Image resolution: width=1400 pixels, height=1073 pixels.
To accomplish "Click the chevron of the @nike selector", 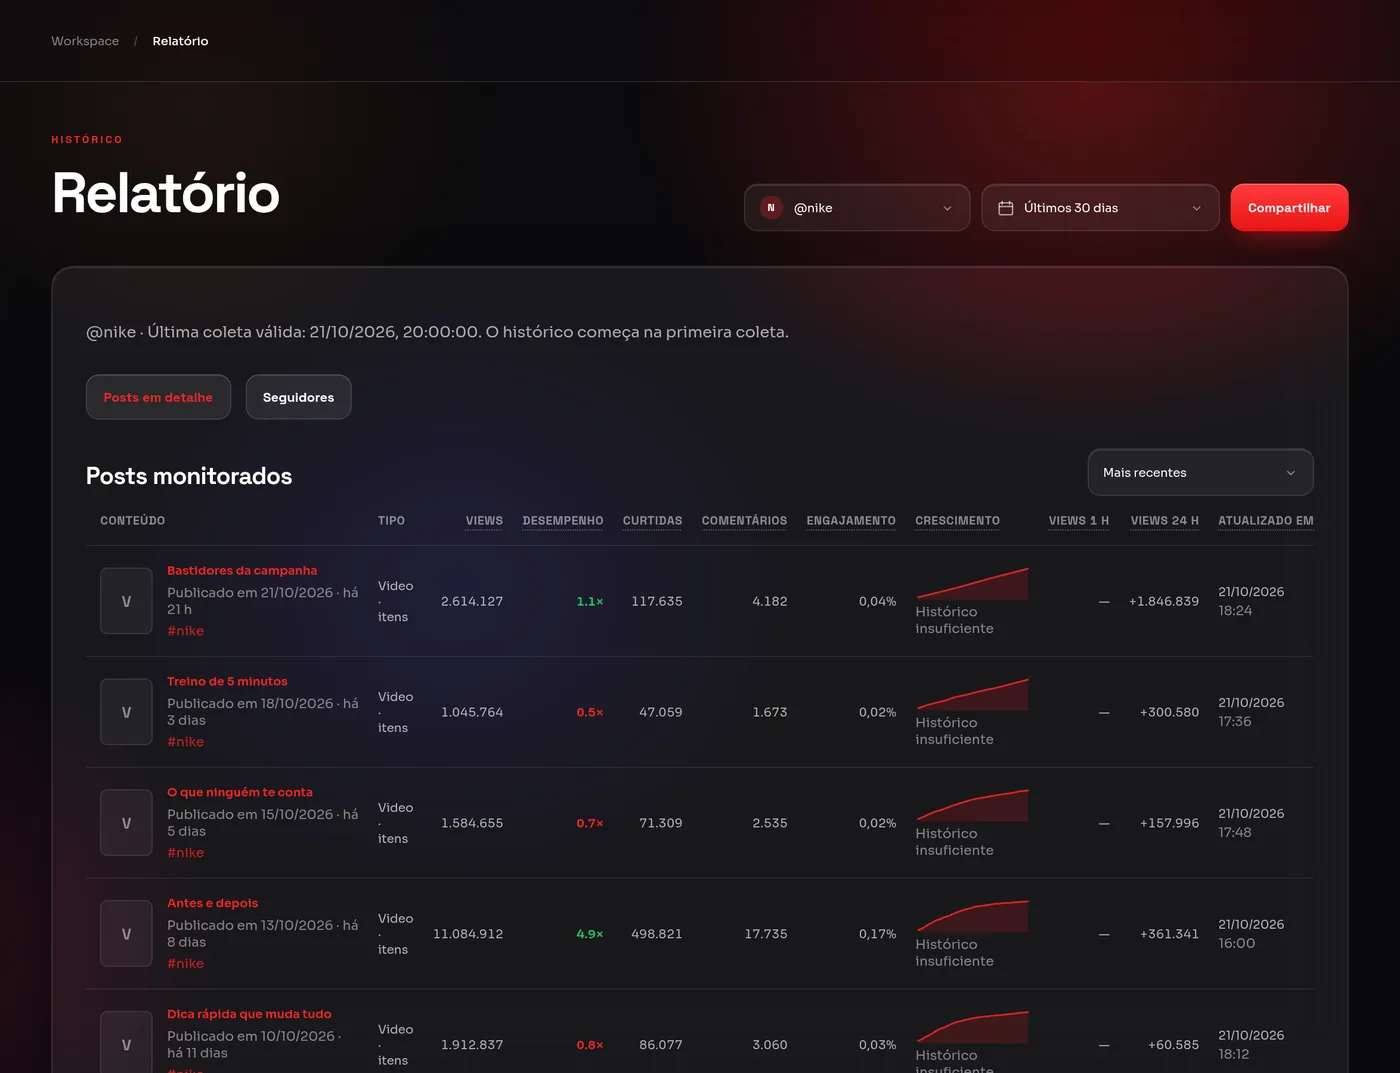I will [x=947, y=208].
